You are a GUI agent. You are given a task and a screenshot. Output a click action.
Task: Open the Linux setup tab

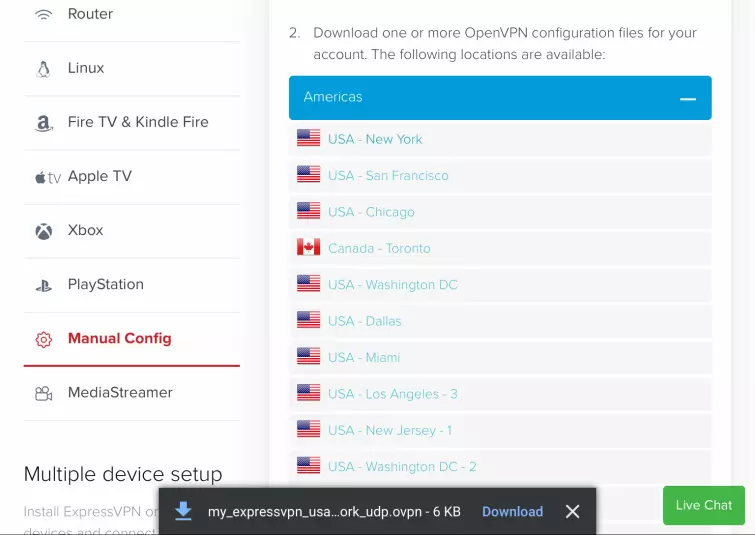point(131,68)
